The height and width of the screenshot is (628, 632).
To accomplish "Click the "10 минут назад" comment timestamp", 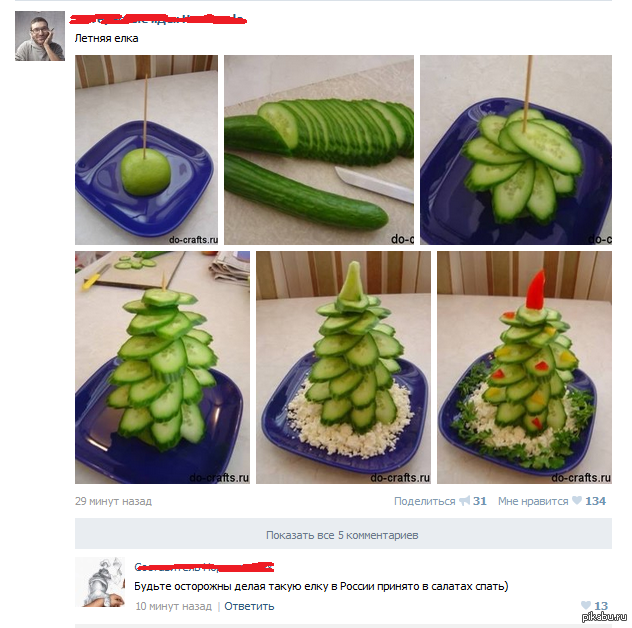I will coord(173,606).
